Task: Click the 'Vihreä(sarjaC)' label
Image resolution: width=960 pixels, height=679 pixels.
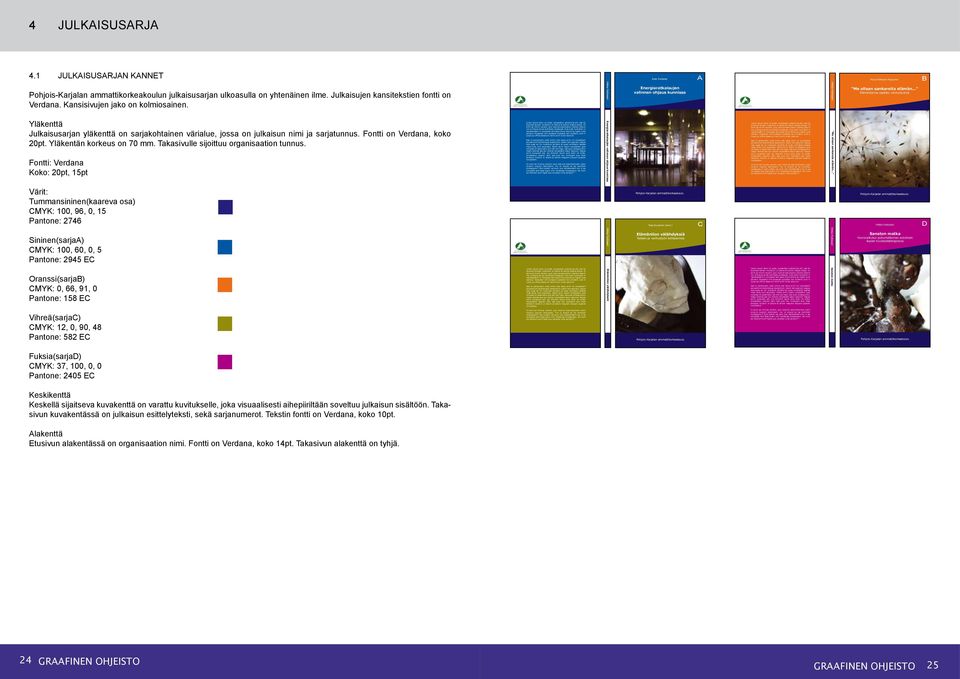Action: click(x=54, y=318)
